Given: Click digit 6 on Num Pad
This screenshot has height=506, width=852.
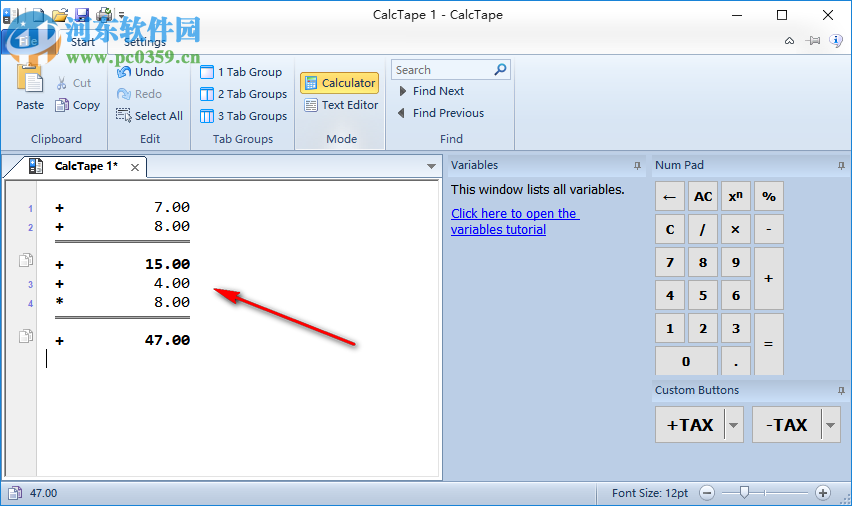Looking at the screenshot, I should (x=736, y=295).
